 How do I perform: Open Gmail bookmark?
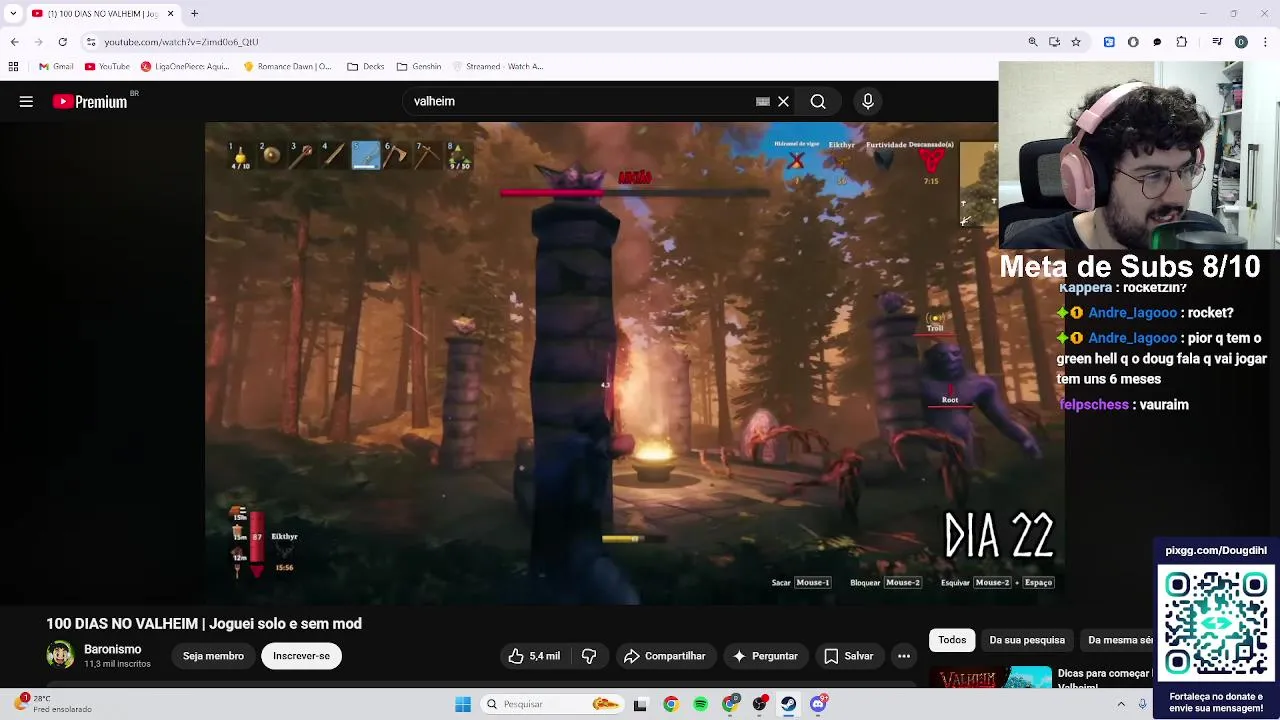56,66
